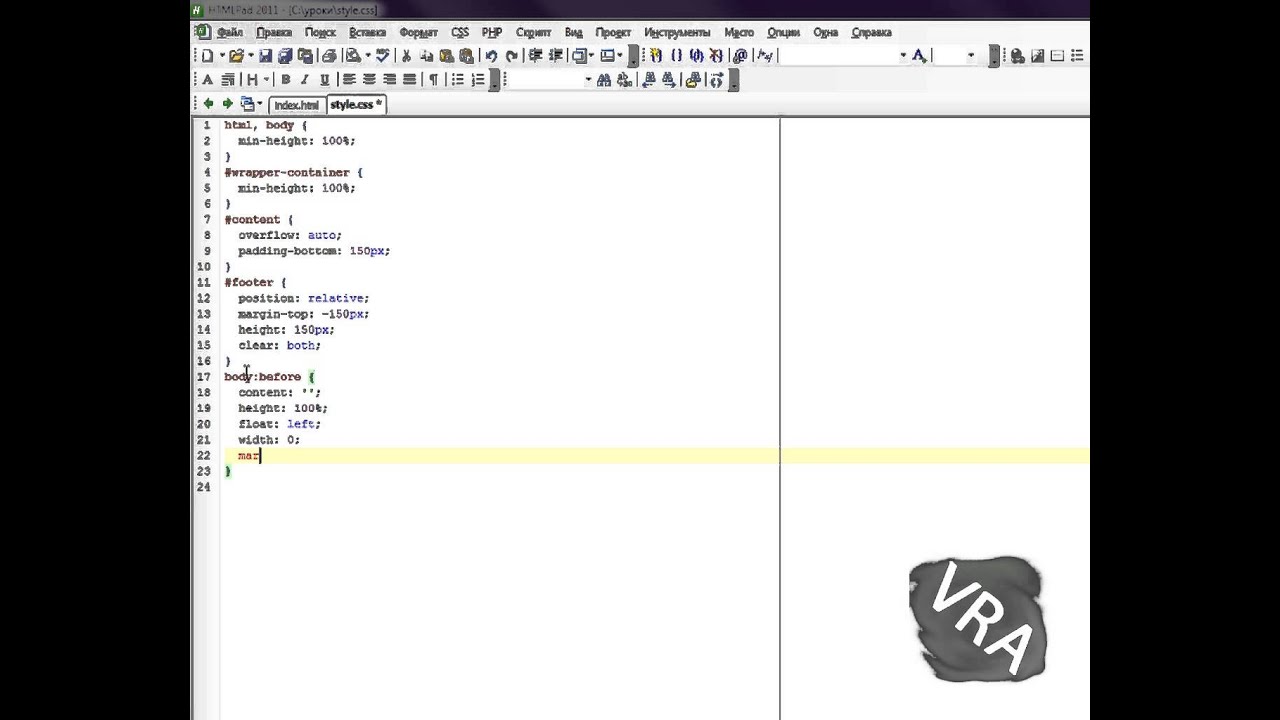Open the font name combo box dropdown
This screenshot has height=720, width=1280.
point(903,56)
